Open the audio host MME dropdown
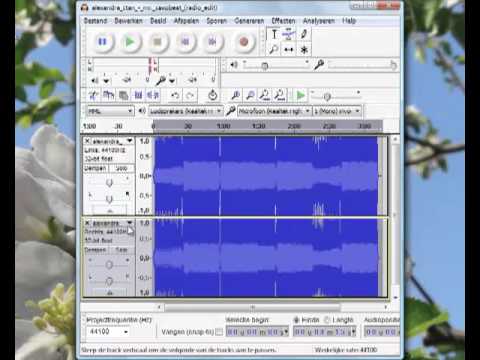This screenshot has height=360, width=480. [x=110, y=111]
